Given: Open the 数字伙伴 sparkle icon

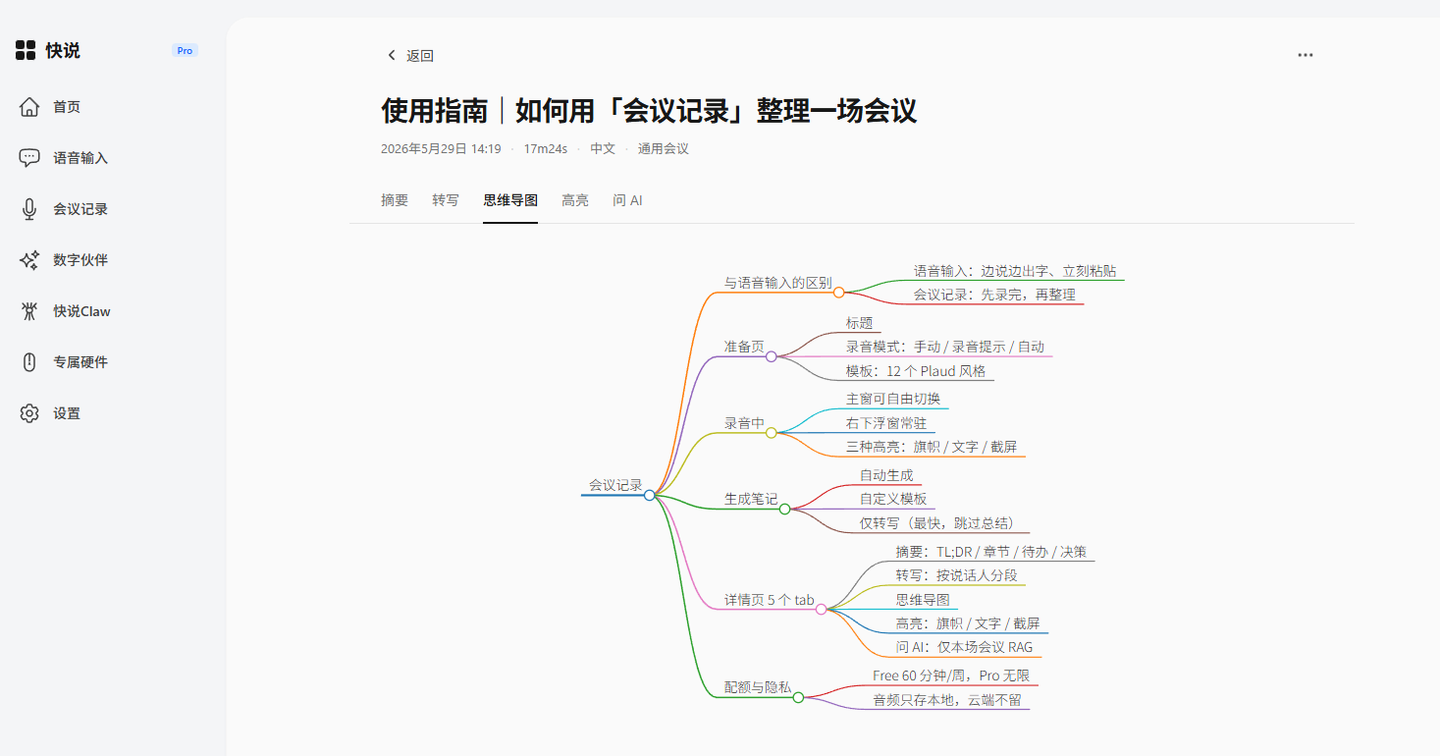Looking at the screenshot, I should [x=29, y=260].
